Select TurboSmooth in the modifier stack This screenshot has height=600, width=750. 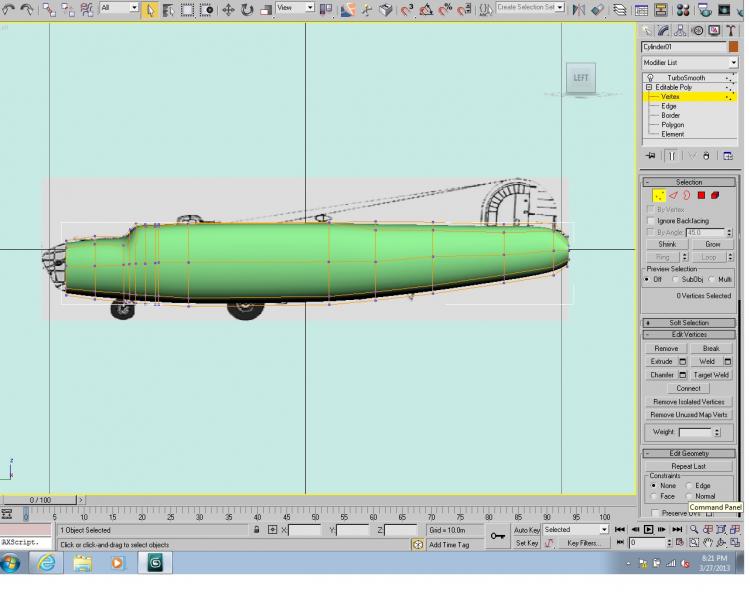[x=686, y=78]
